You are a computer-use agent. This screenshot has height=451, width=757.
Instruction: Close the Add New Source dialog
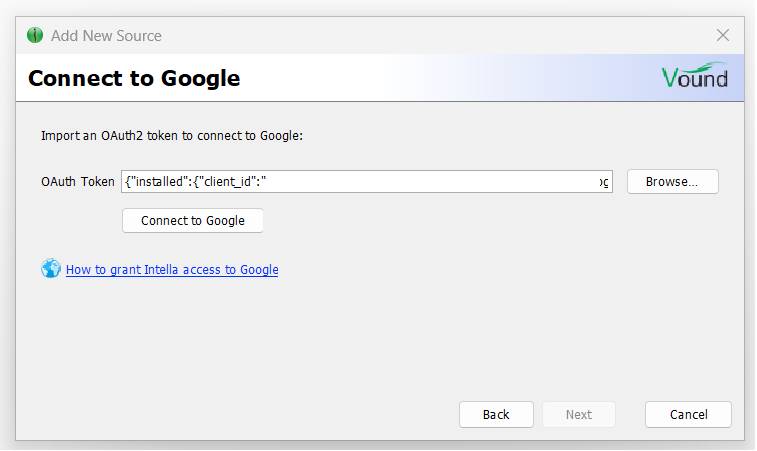pyautogui.click(x=722, y=35)
